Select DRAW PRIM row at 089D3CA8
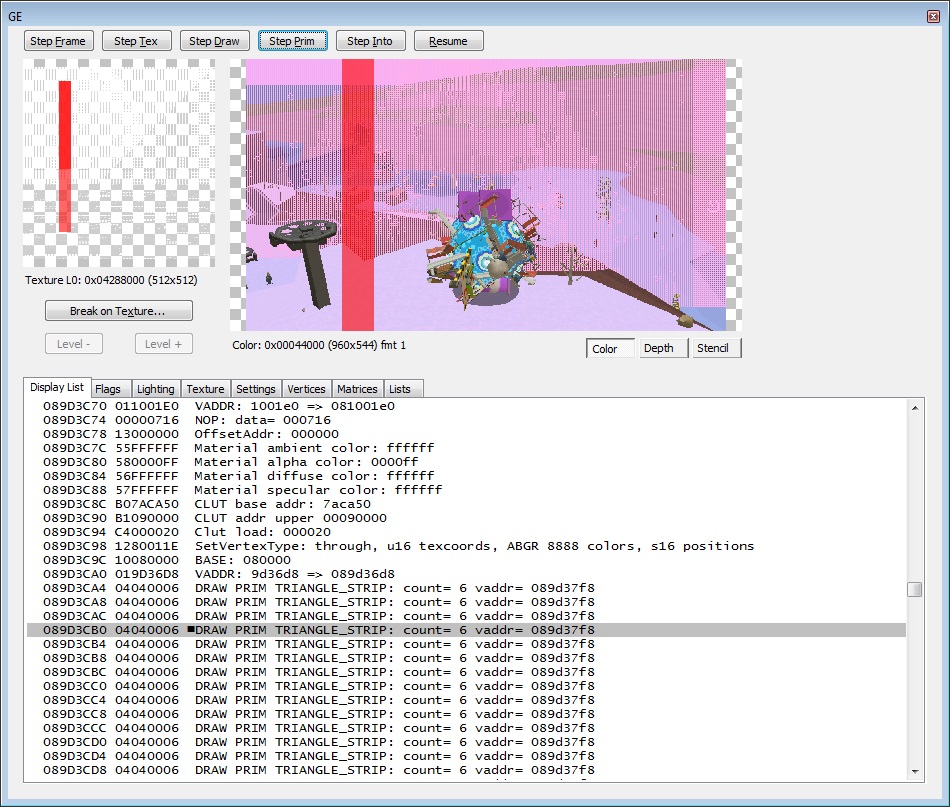Viewport: 950px width, 807px height. click(467, 602)
